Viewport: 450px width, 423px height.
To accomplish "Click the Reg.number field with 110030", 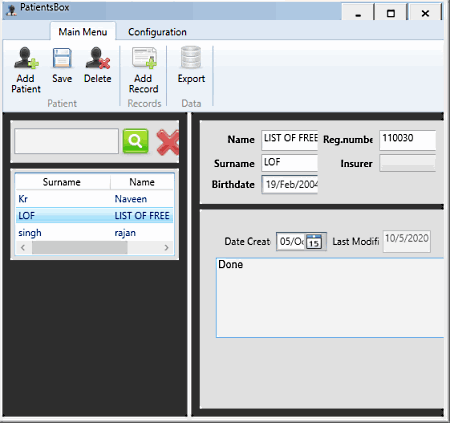I will pyautogui.click(x=407, y=140).
